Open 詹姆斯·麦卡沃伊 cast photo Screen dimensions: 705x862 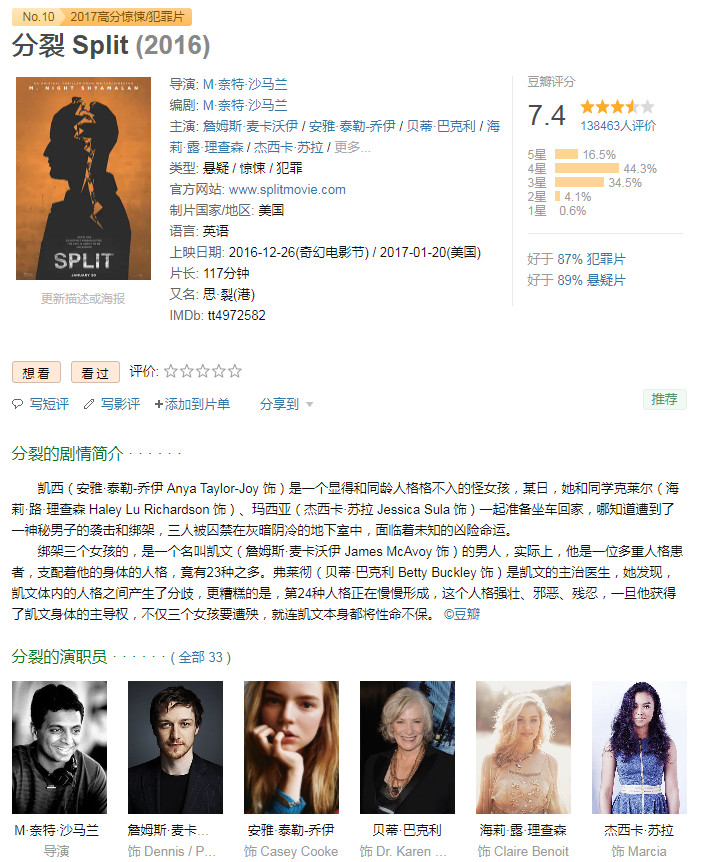[175, 747]
